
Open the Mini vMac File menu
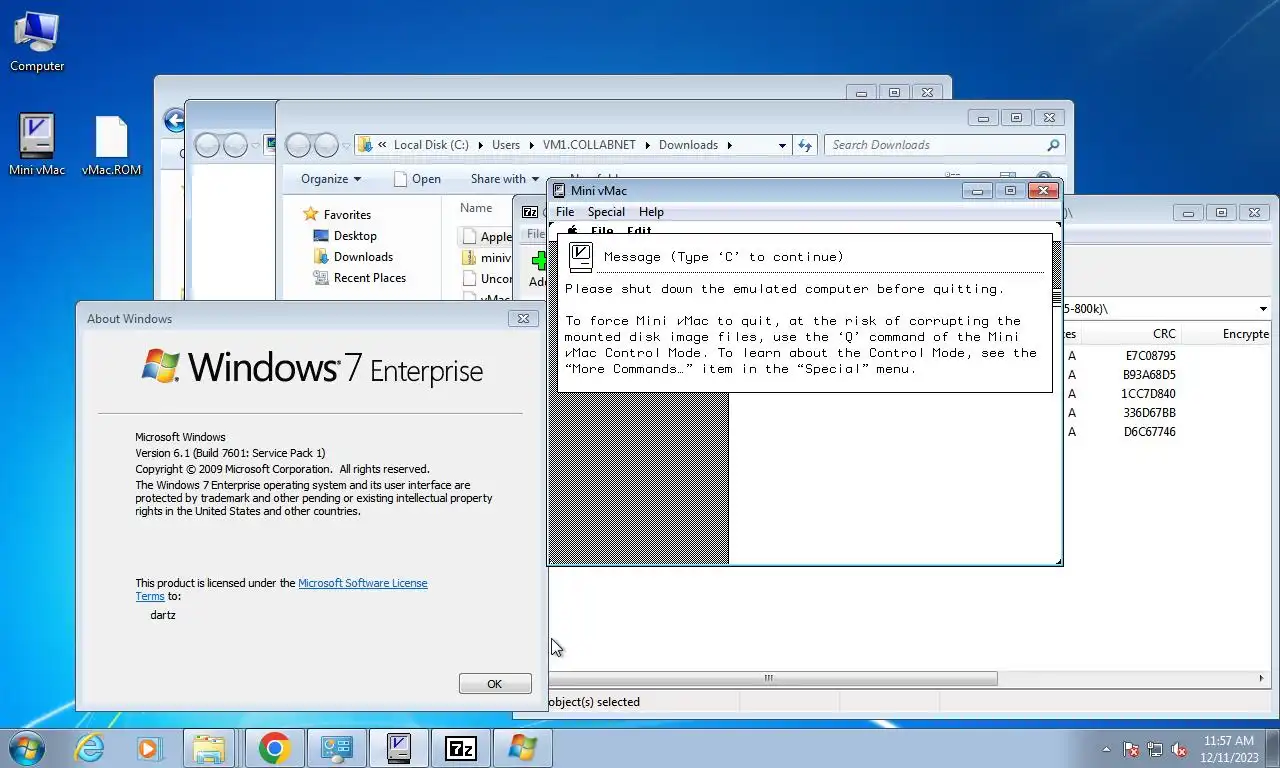(565, 212)
